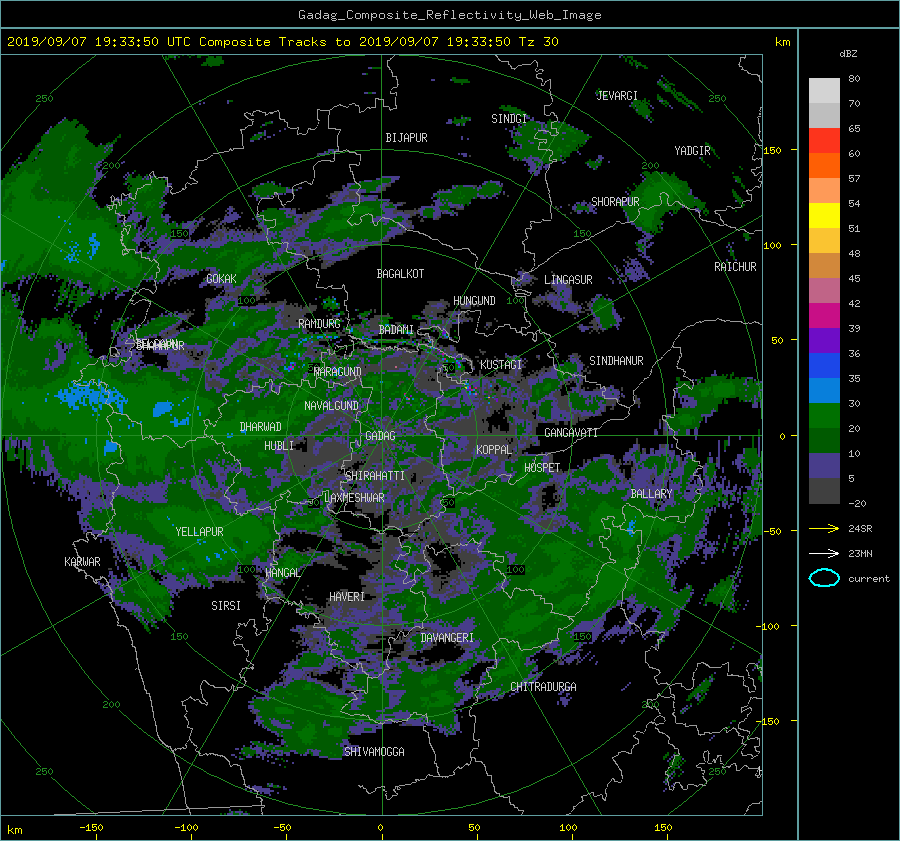Click the SINDGI city label
Screen dimensions: 900x841
pos(509,119)
